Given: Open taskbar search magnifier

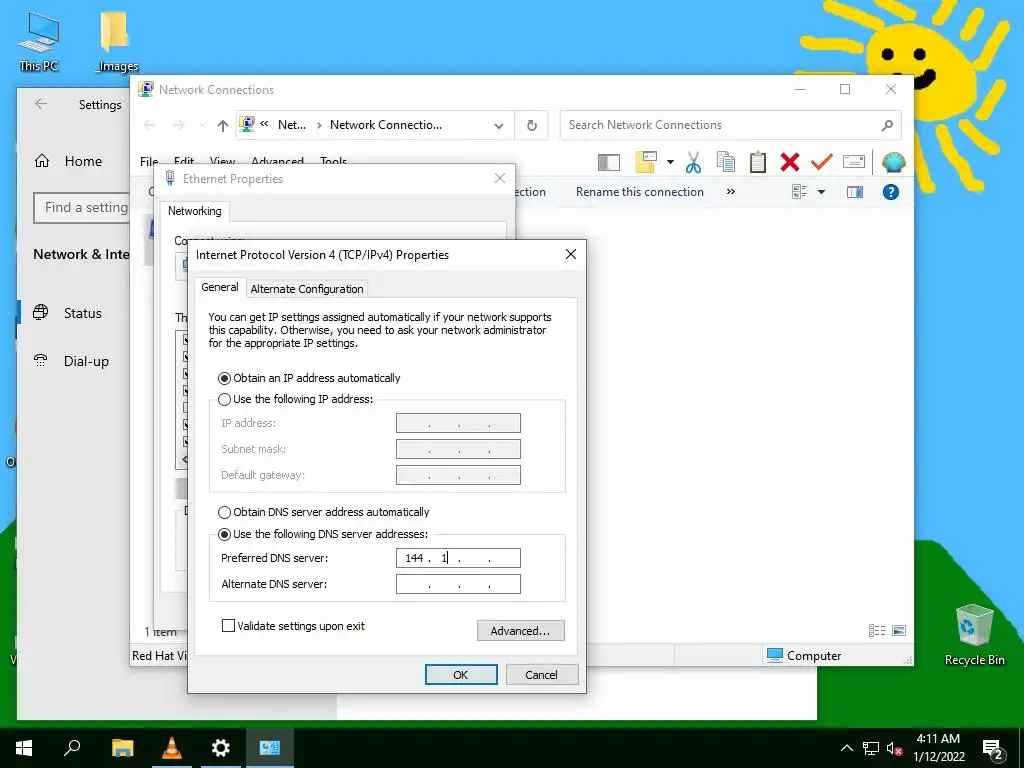Looking at the screenshot, I should tap(72, 748).
